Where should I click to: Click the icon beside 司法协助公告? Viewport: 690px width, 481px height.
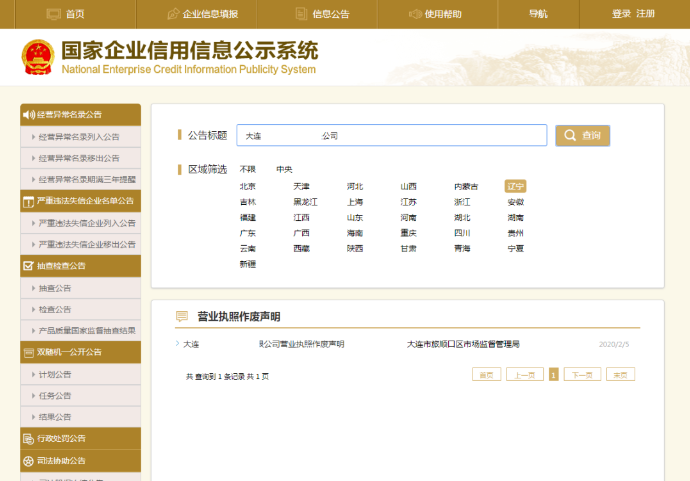pos(28,461)
